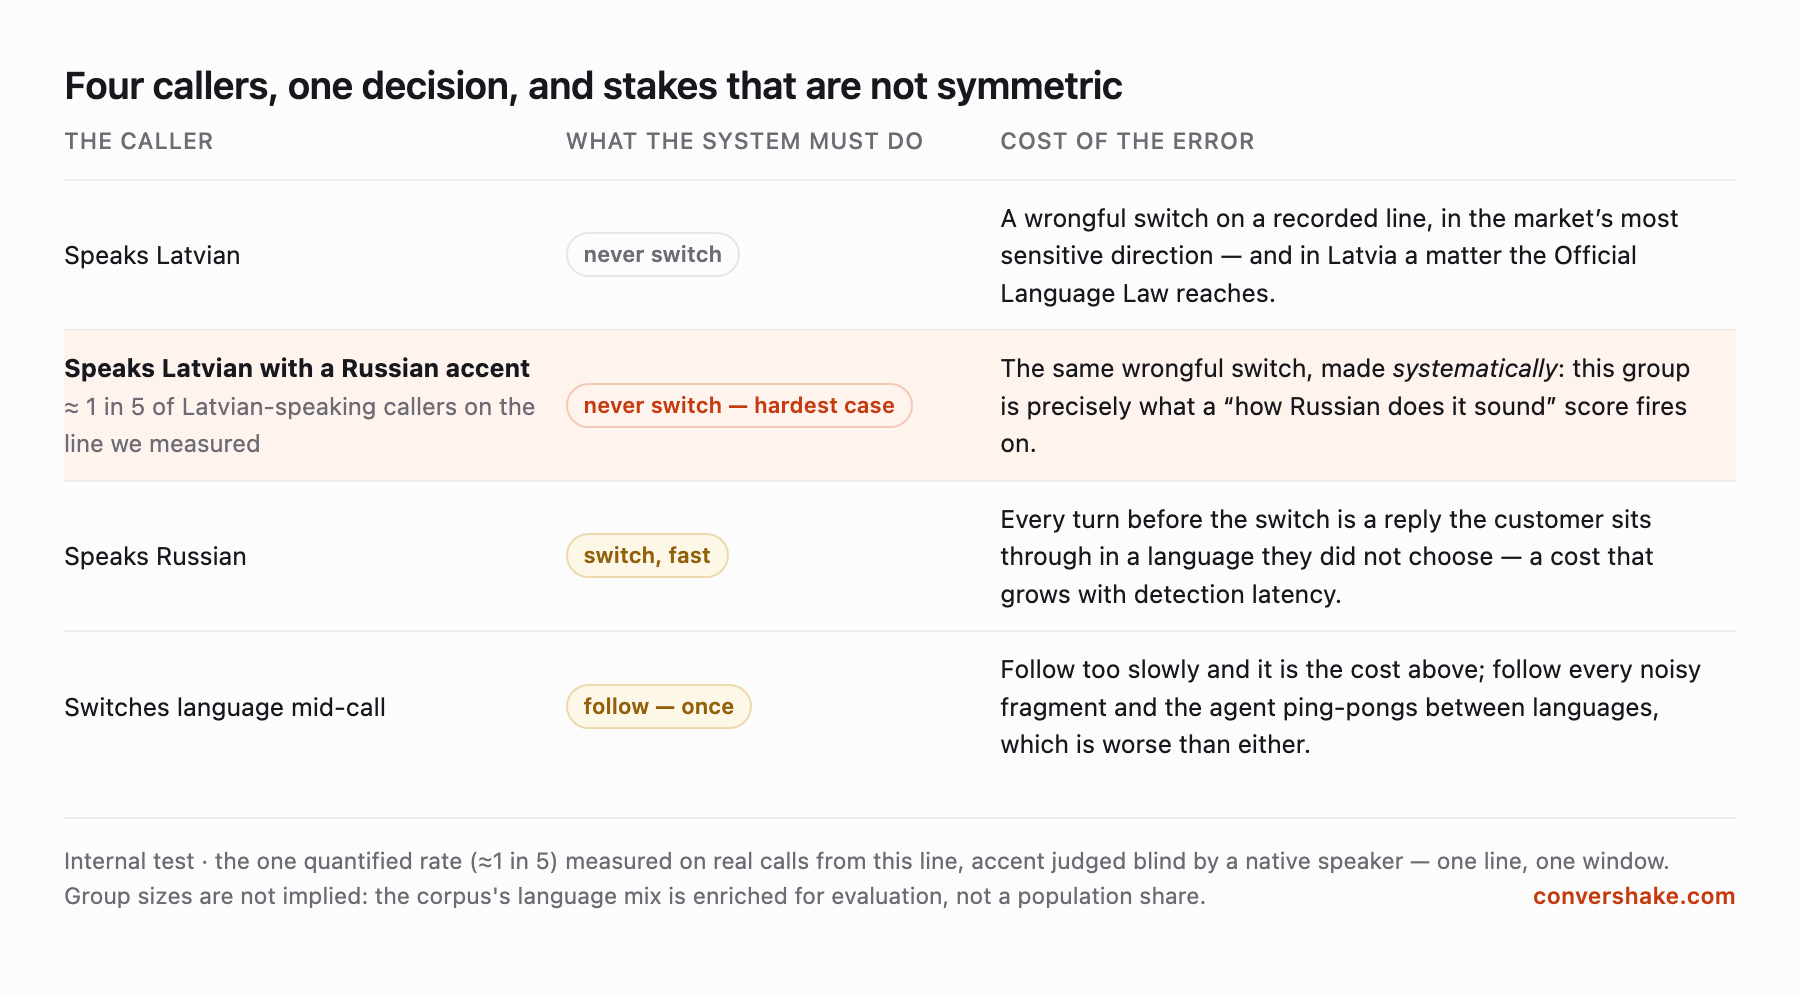Image resolution: width=1800 pixels, height=994 pixels.
Task: Click the "1 in 5 of Latvian-speaking callers" subtext
Action: (x=300, y=425)
